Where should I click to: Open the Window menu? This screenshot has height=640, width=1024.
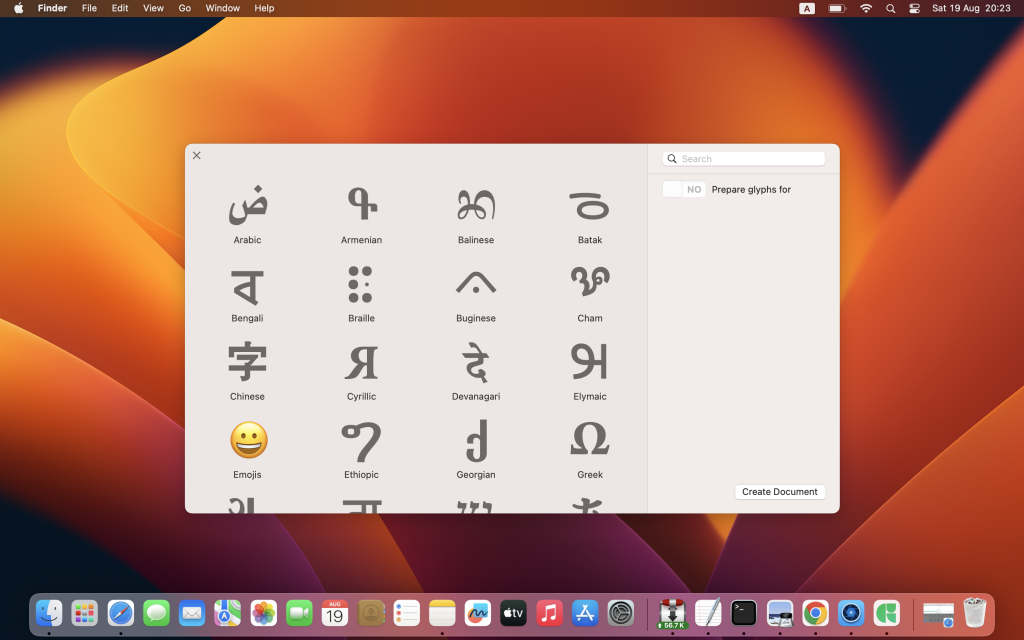[x=223, y=8]
